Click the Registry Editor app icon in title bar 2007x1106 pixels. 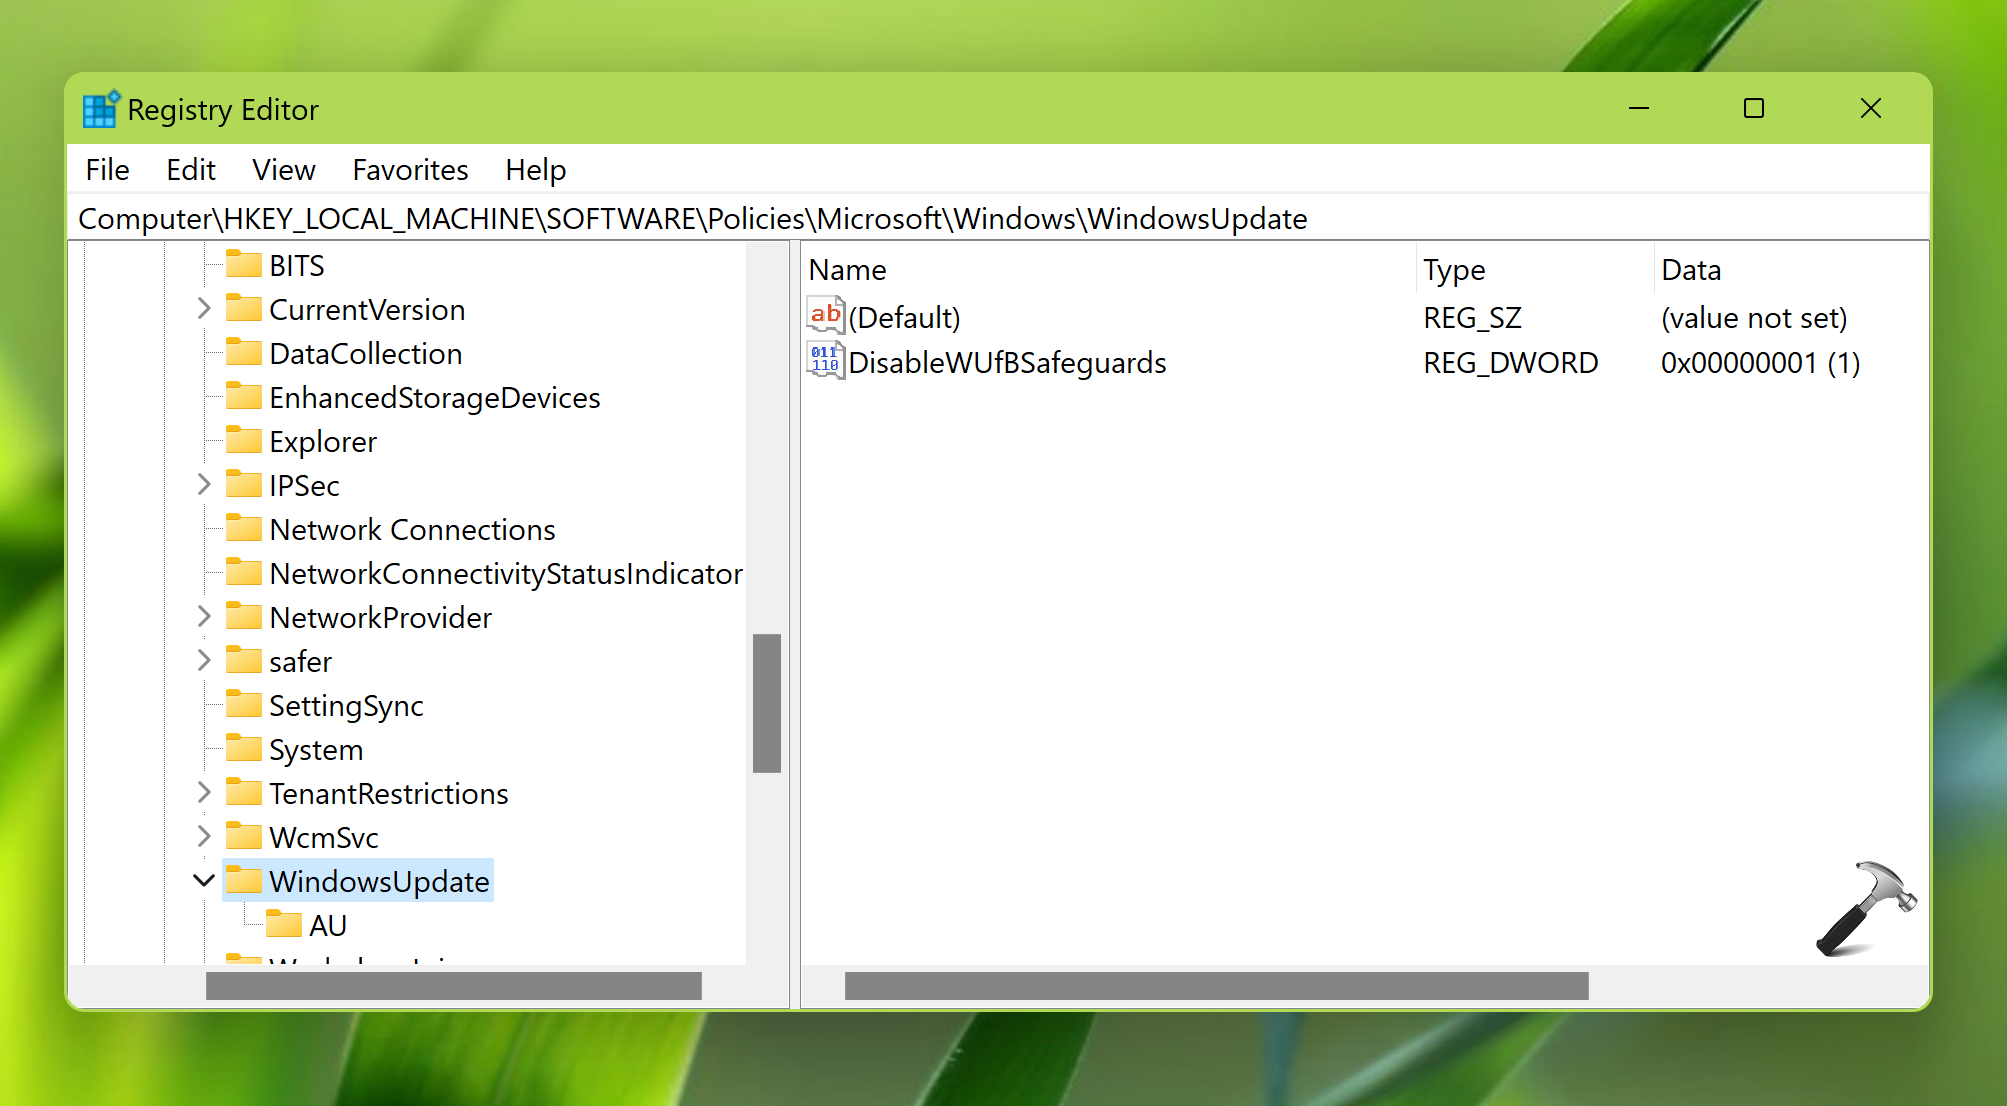point(100,109)
